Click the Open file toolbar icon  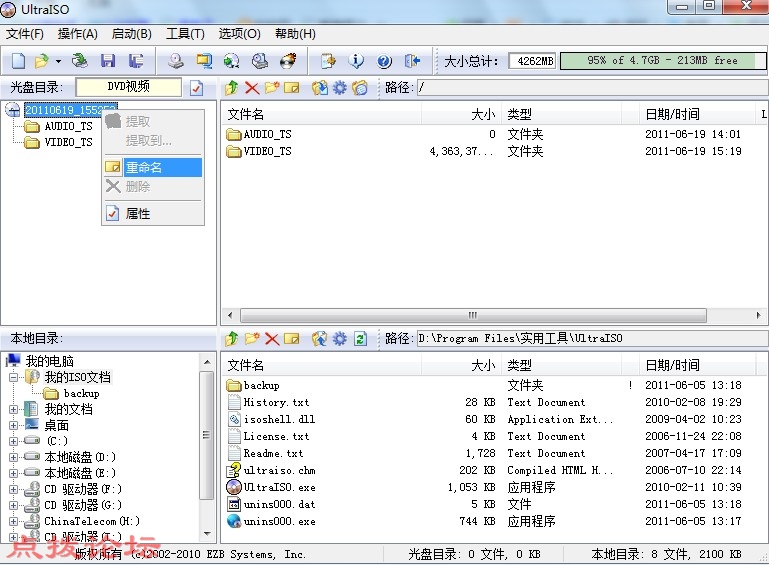[42, 61]
